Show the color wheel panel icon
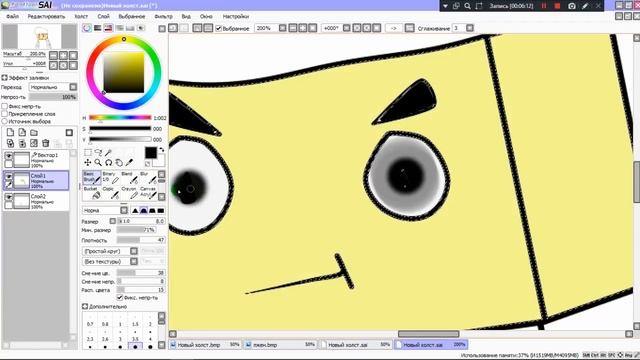Viewport: 640px width, 360px height. click(87, 28)
